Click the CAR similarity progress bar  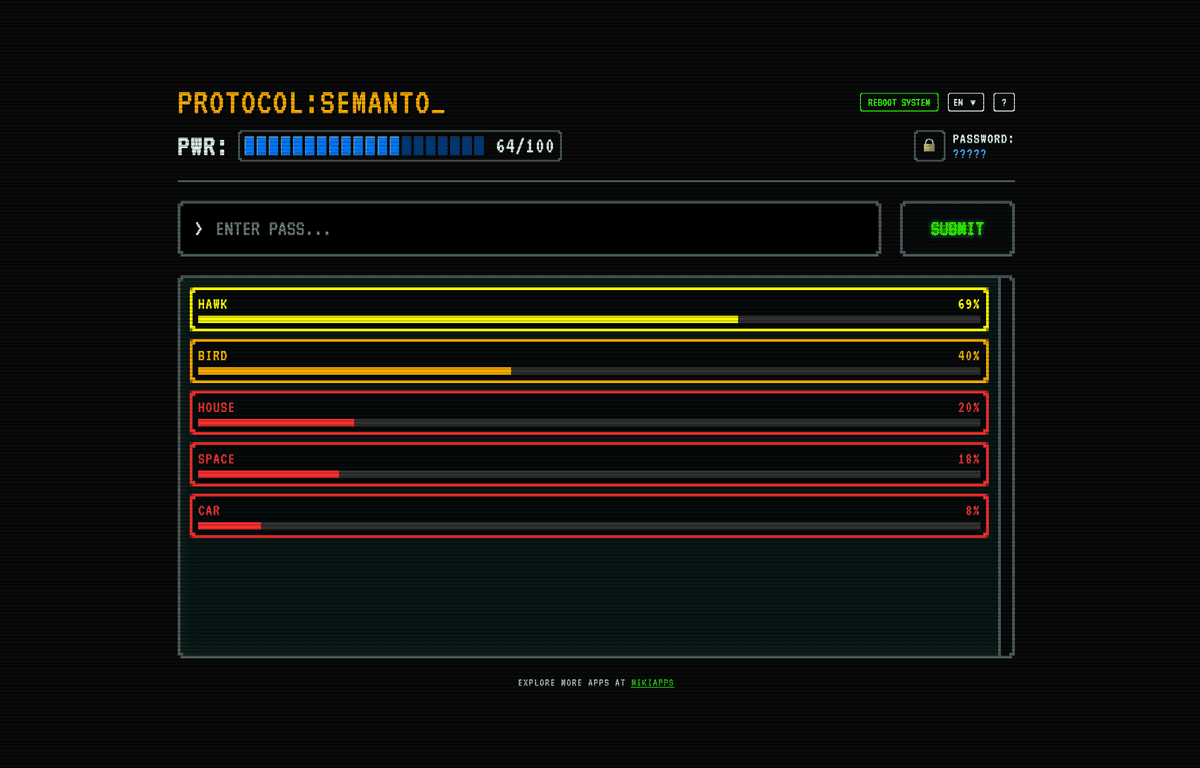[x=588, y=525]
